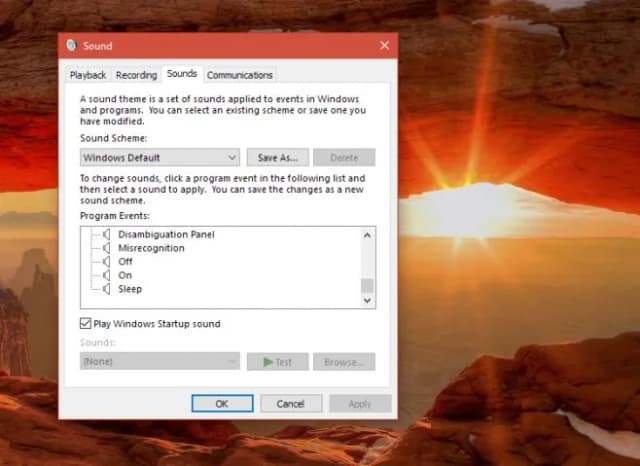Close the Sound dialog window
The image size is (640, 466).
coord(385,46)
